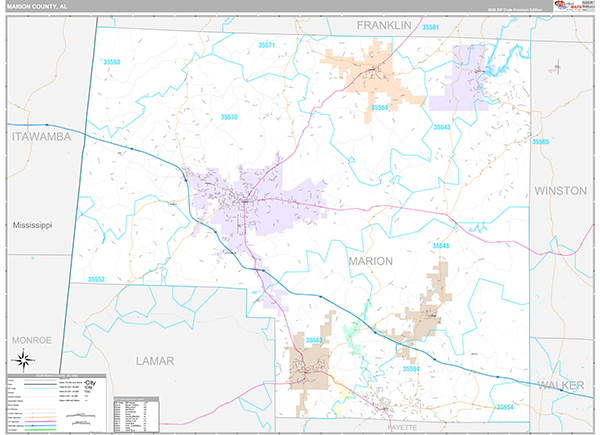Click the LAMAR county label
Viewport: 600px width, 435px height.
tap(155, 361)
